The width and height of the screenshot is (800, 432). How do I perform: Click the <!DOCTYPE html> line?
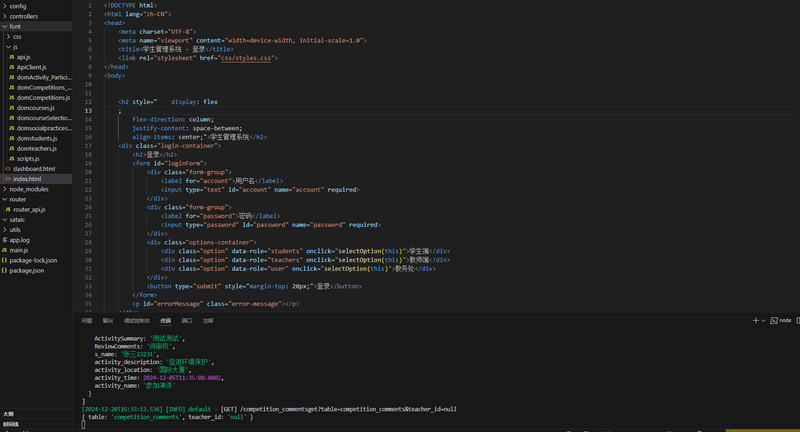pyautogui.click(x=131, y=5)
